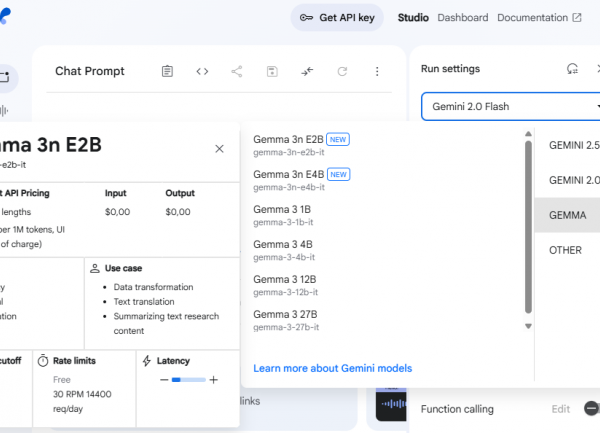Click the Latency indicator bar
600x433 pixels.
189,380
